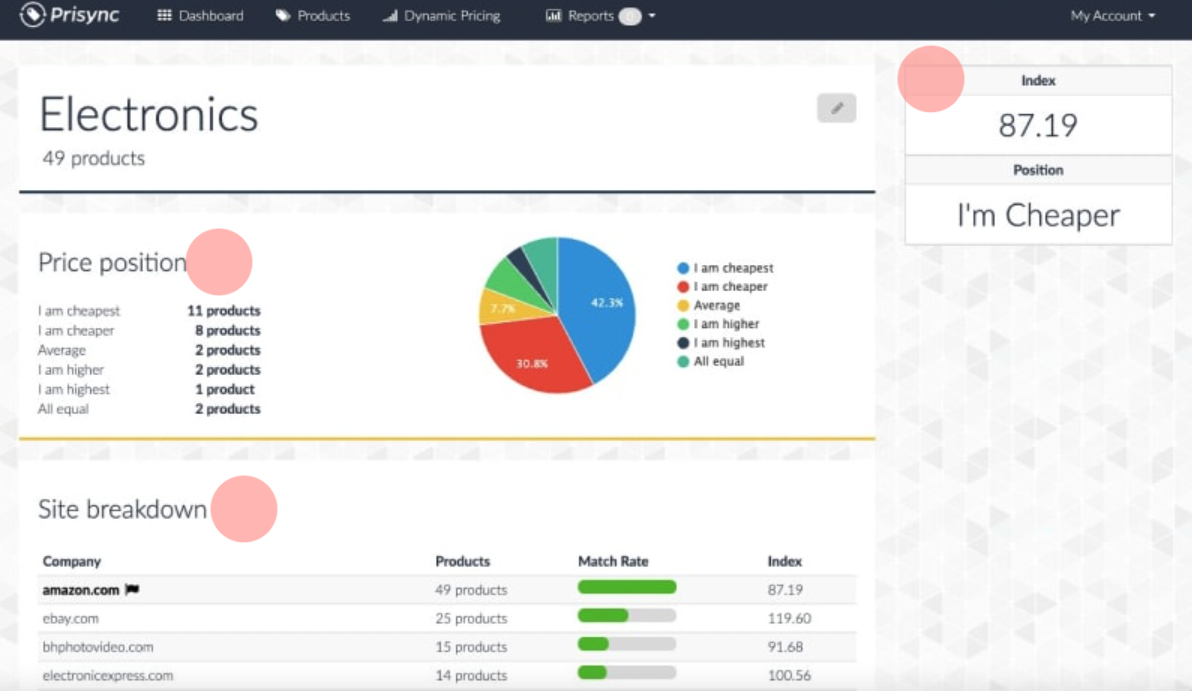Open the Dynamic Pricing menu

point(451,16)
